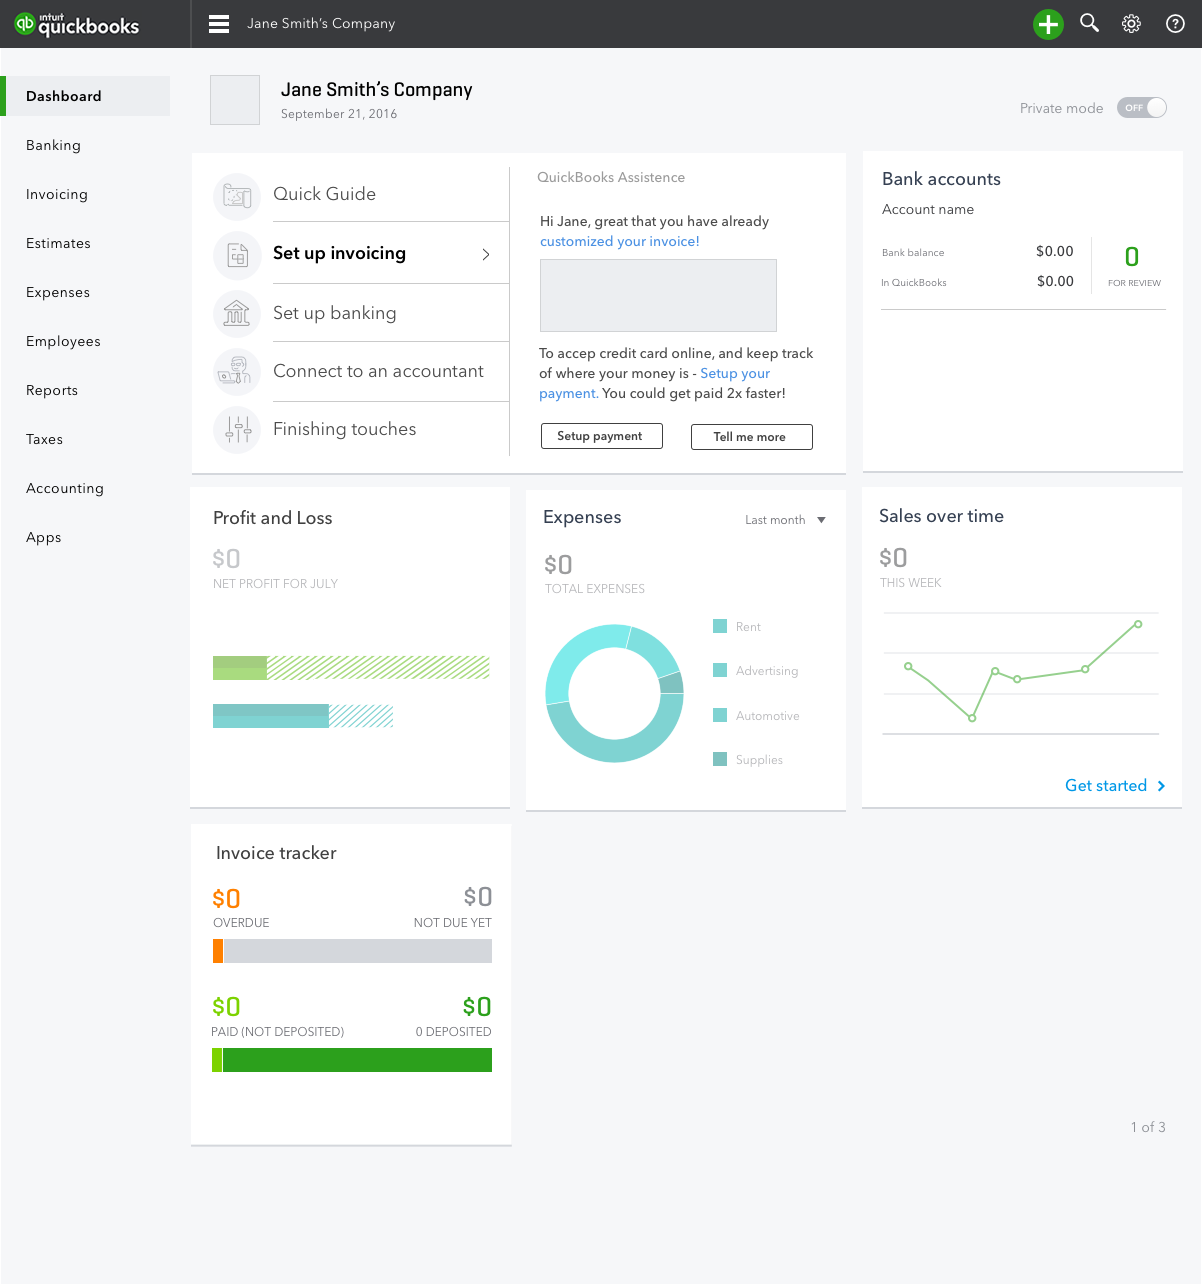Screen dimensions: 1202x1284
Task: Open the Last month expenses dropdown
Action: coord(785,520)
